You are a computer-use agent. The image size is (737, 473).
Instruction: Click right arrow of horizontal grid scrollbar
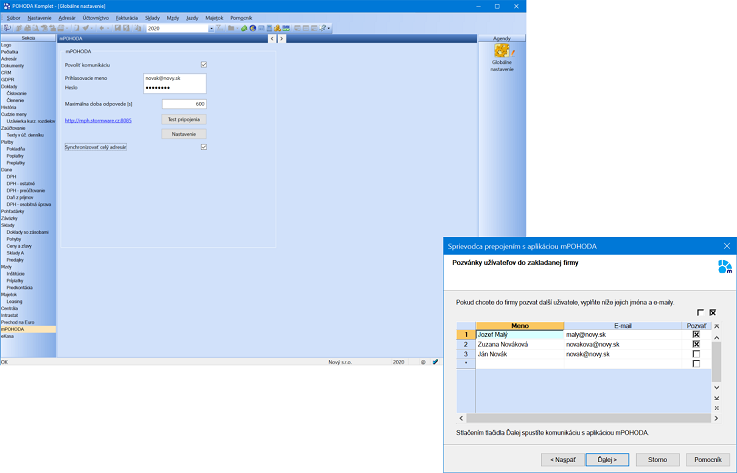tap(716, 418)
